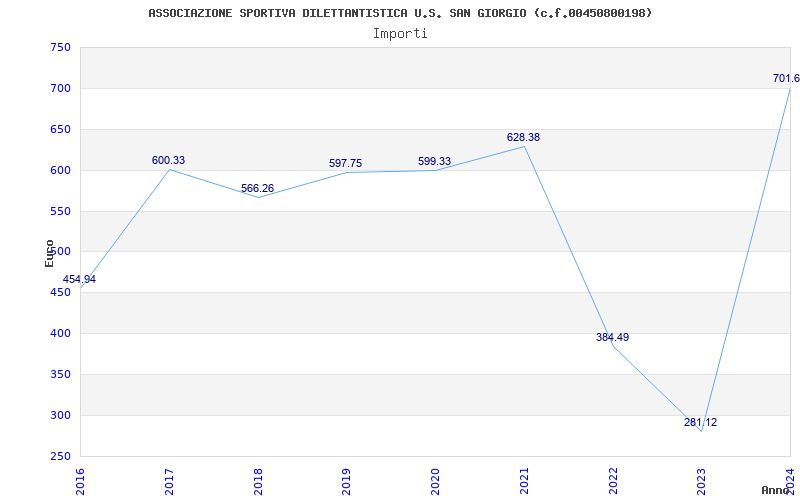The width and height of the screenshot is (800, 500).
Task: Click the 384.49 data label
Action: 612,337
